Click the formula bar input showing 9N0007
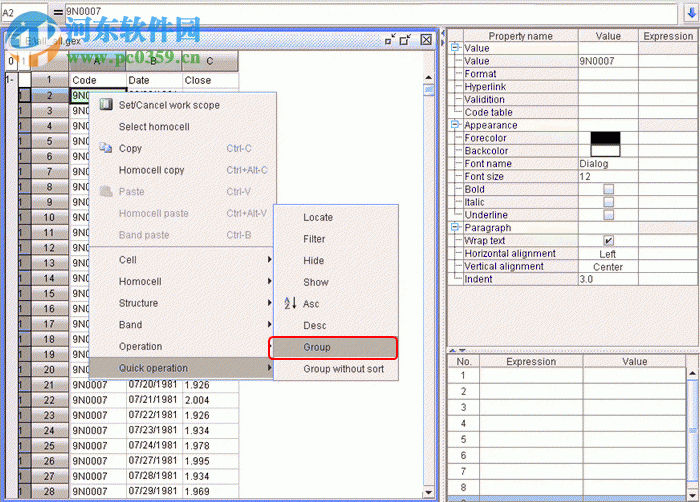This screenshot has height=502, width=700. click(x=350, y=14)
